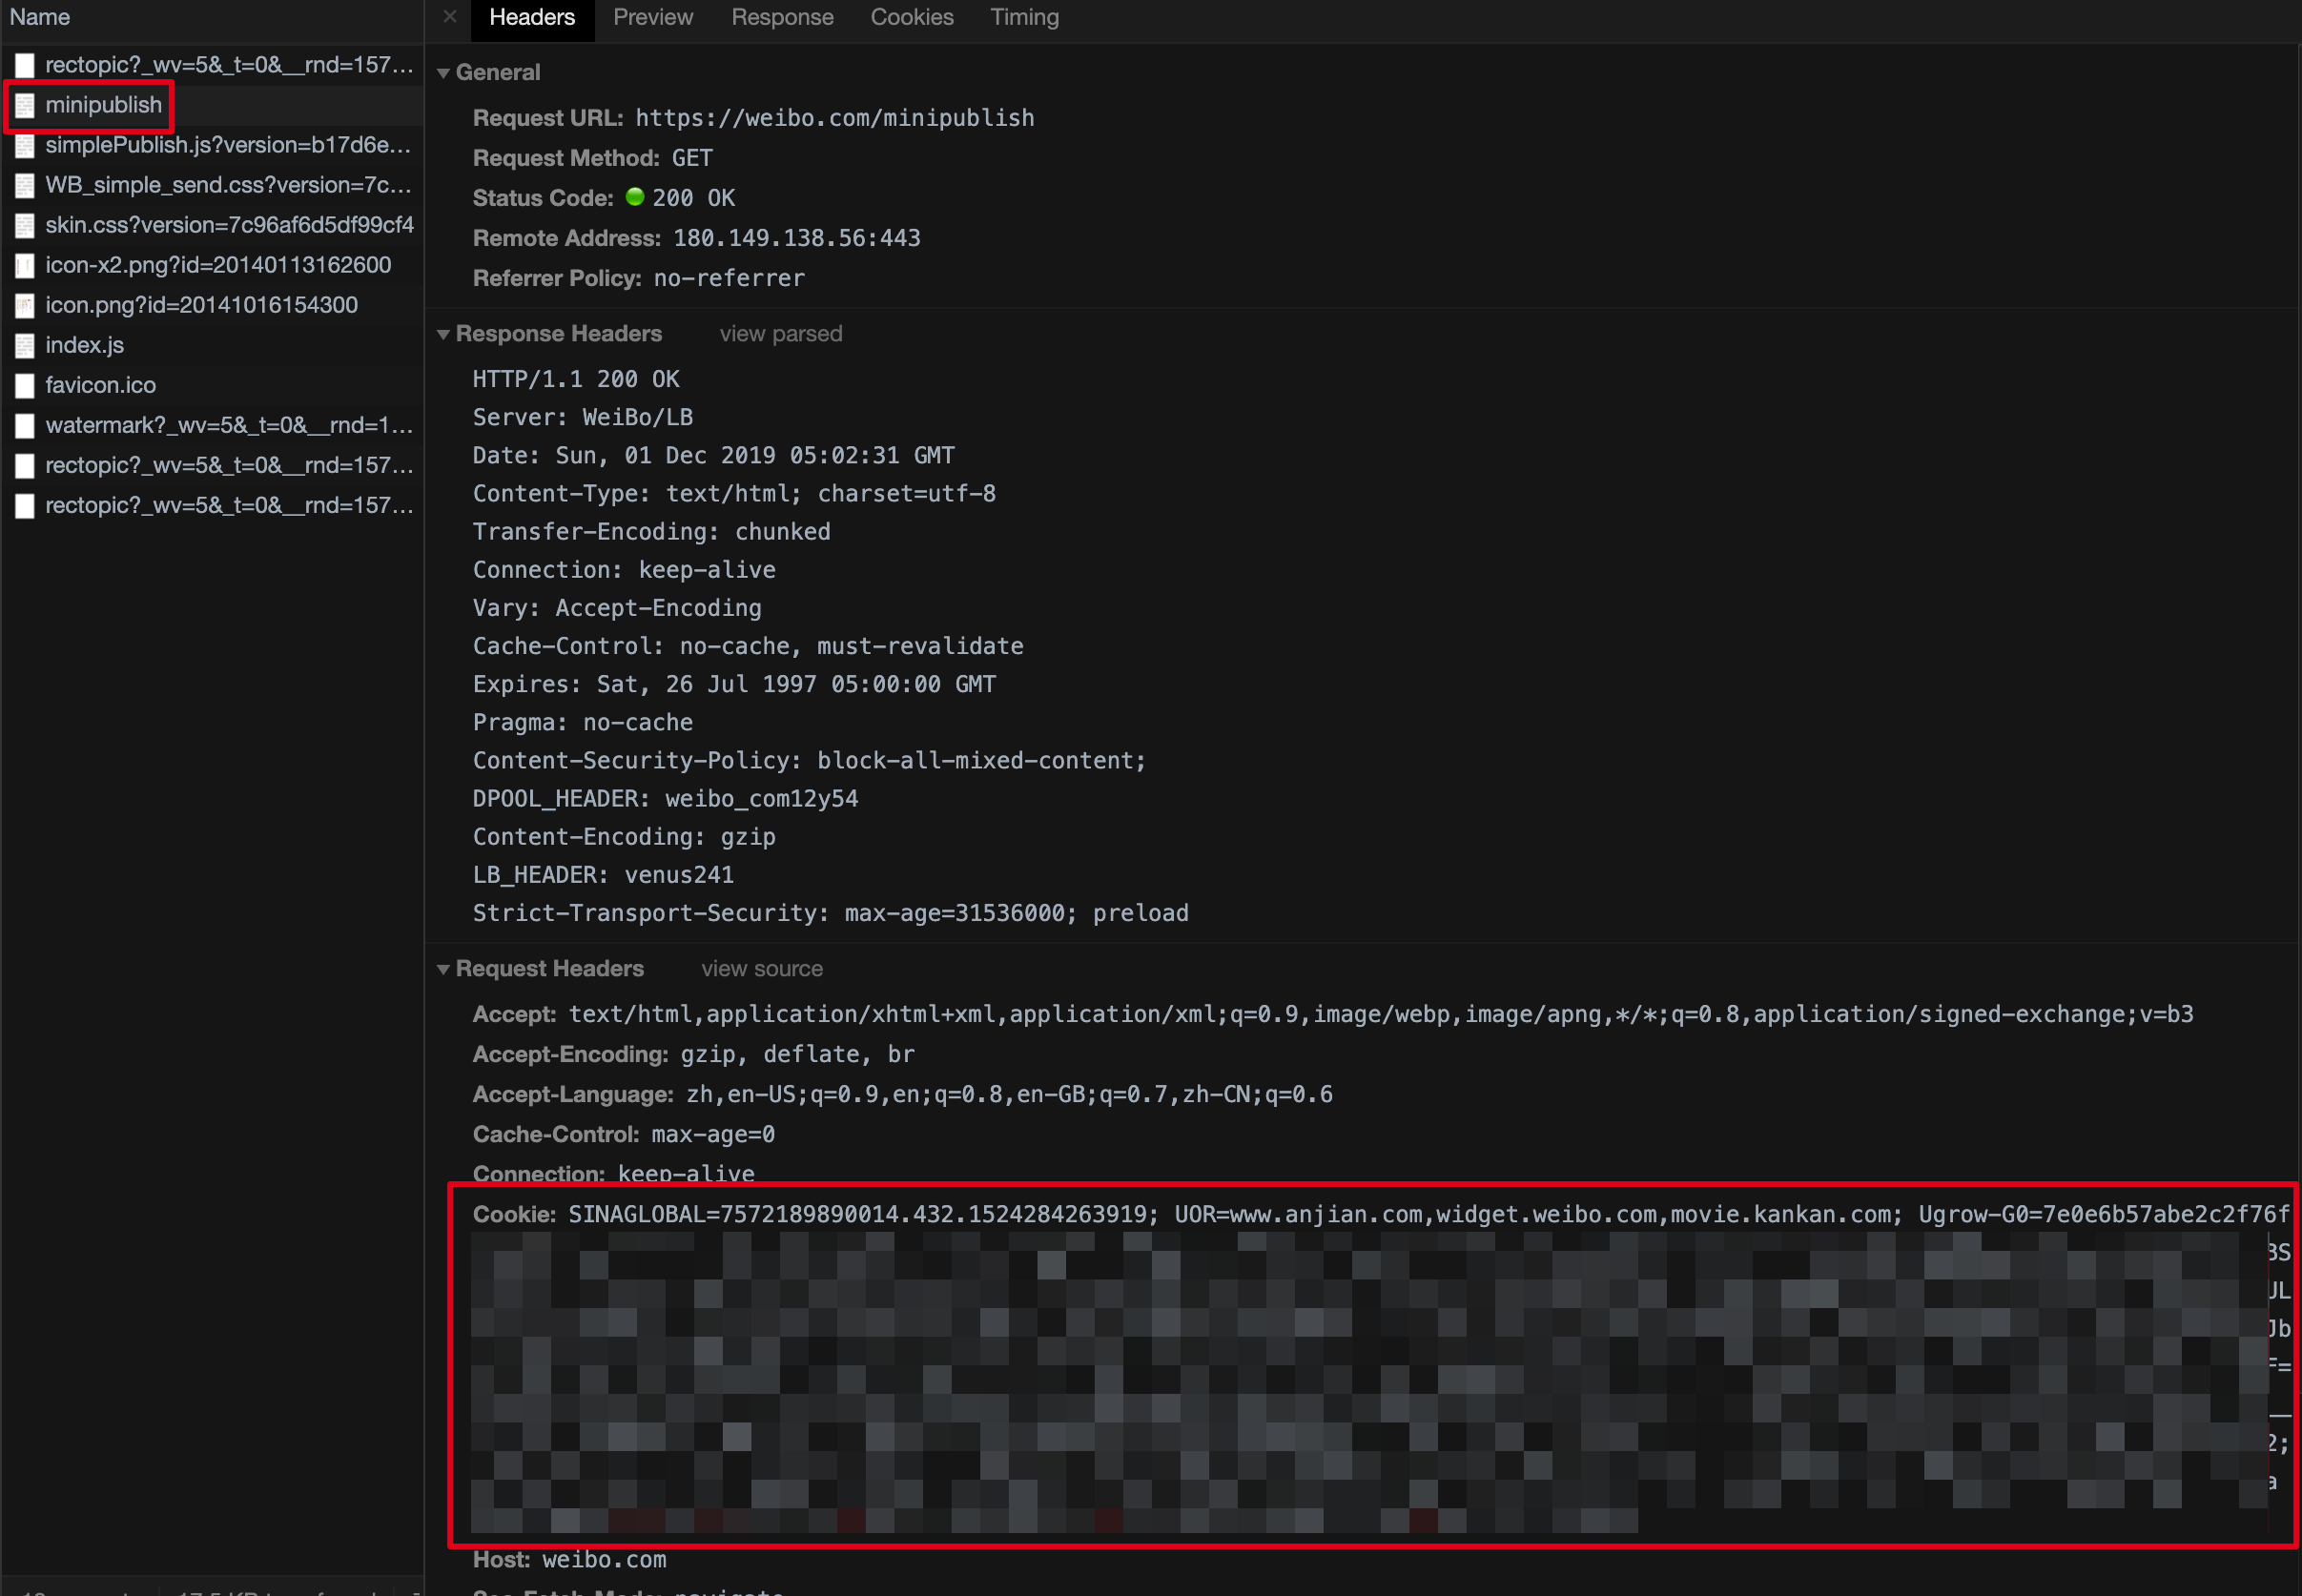
Task: Click the 200 OK status code value
Action: (693, 198)
